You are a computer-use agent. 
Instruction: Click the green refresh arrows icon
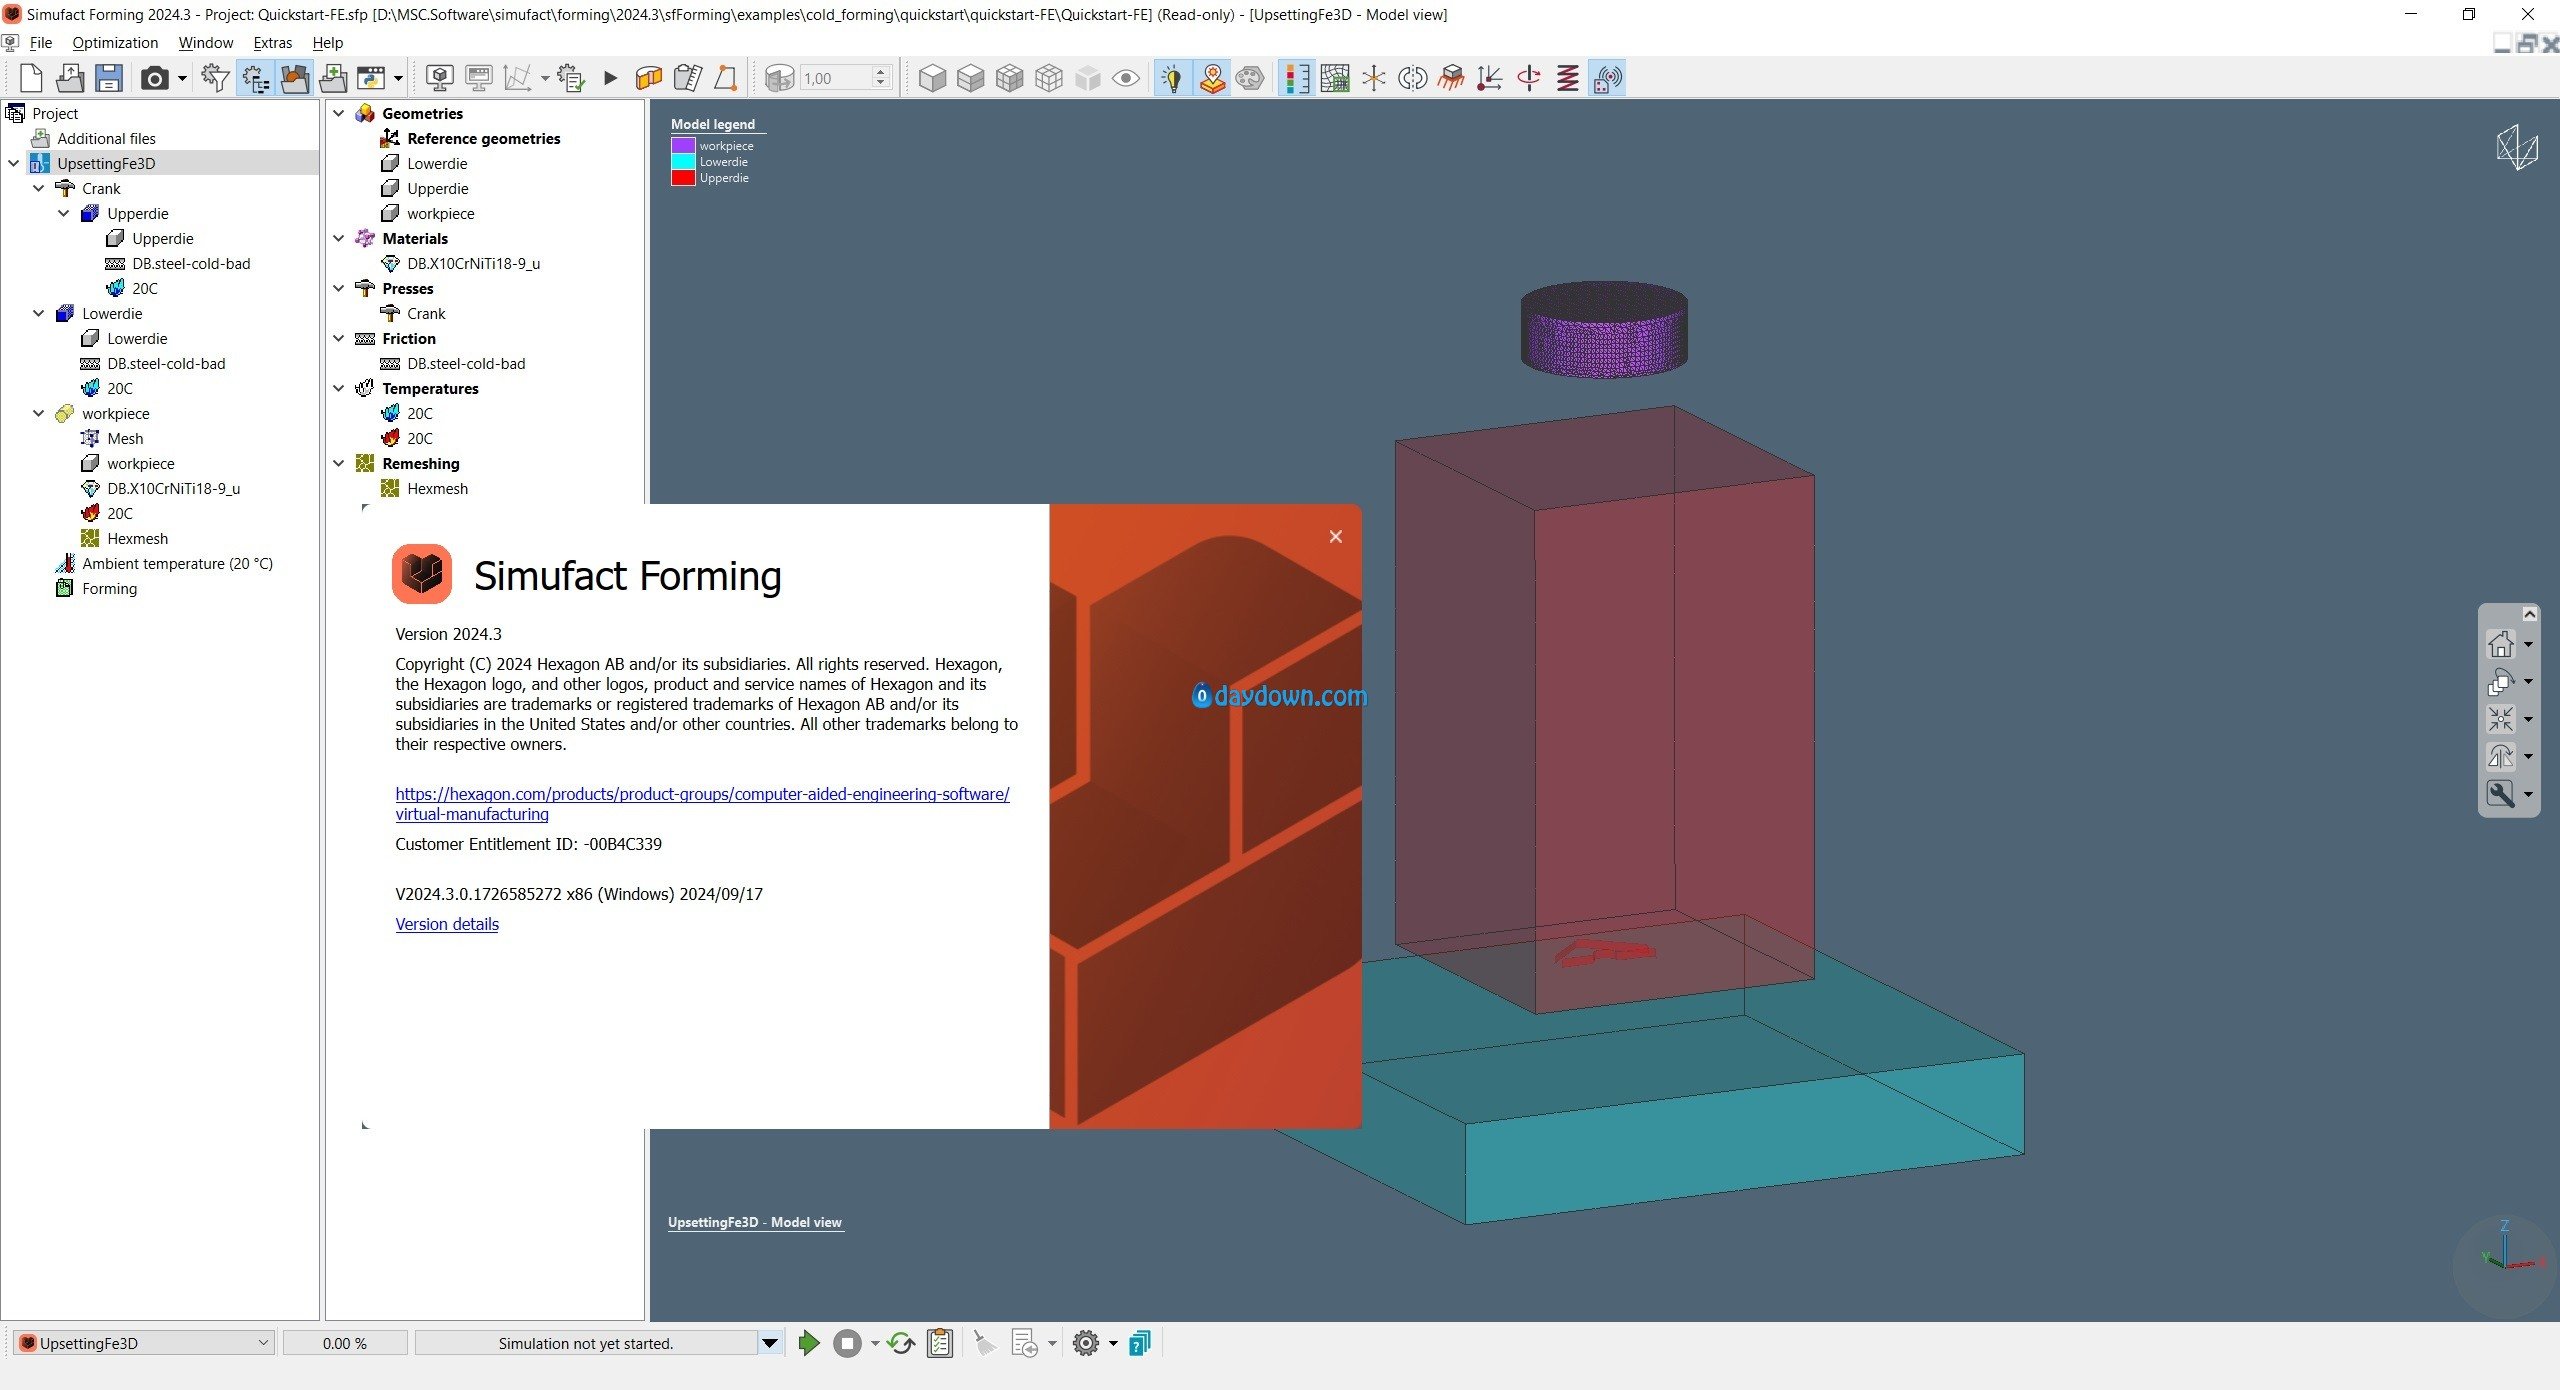point(901,1343)
